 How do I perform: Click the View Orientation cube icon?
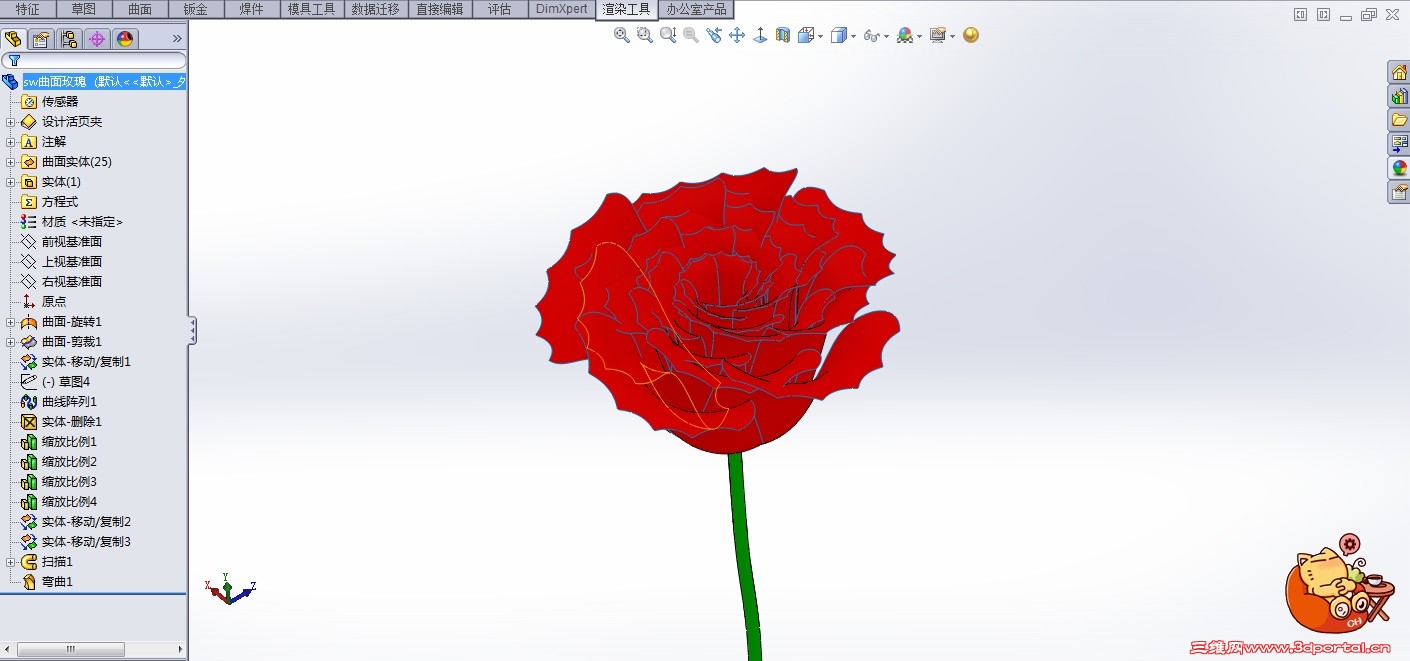pos(806,35)
